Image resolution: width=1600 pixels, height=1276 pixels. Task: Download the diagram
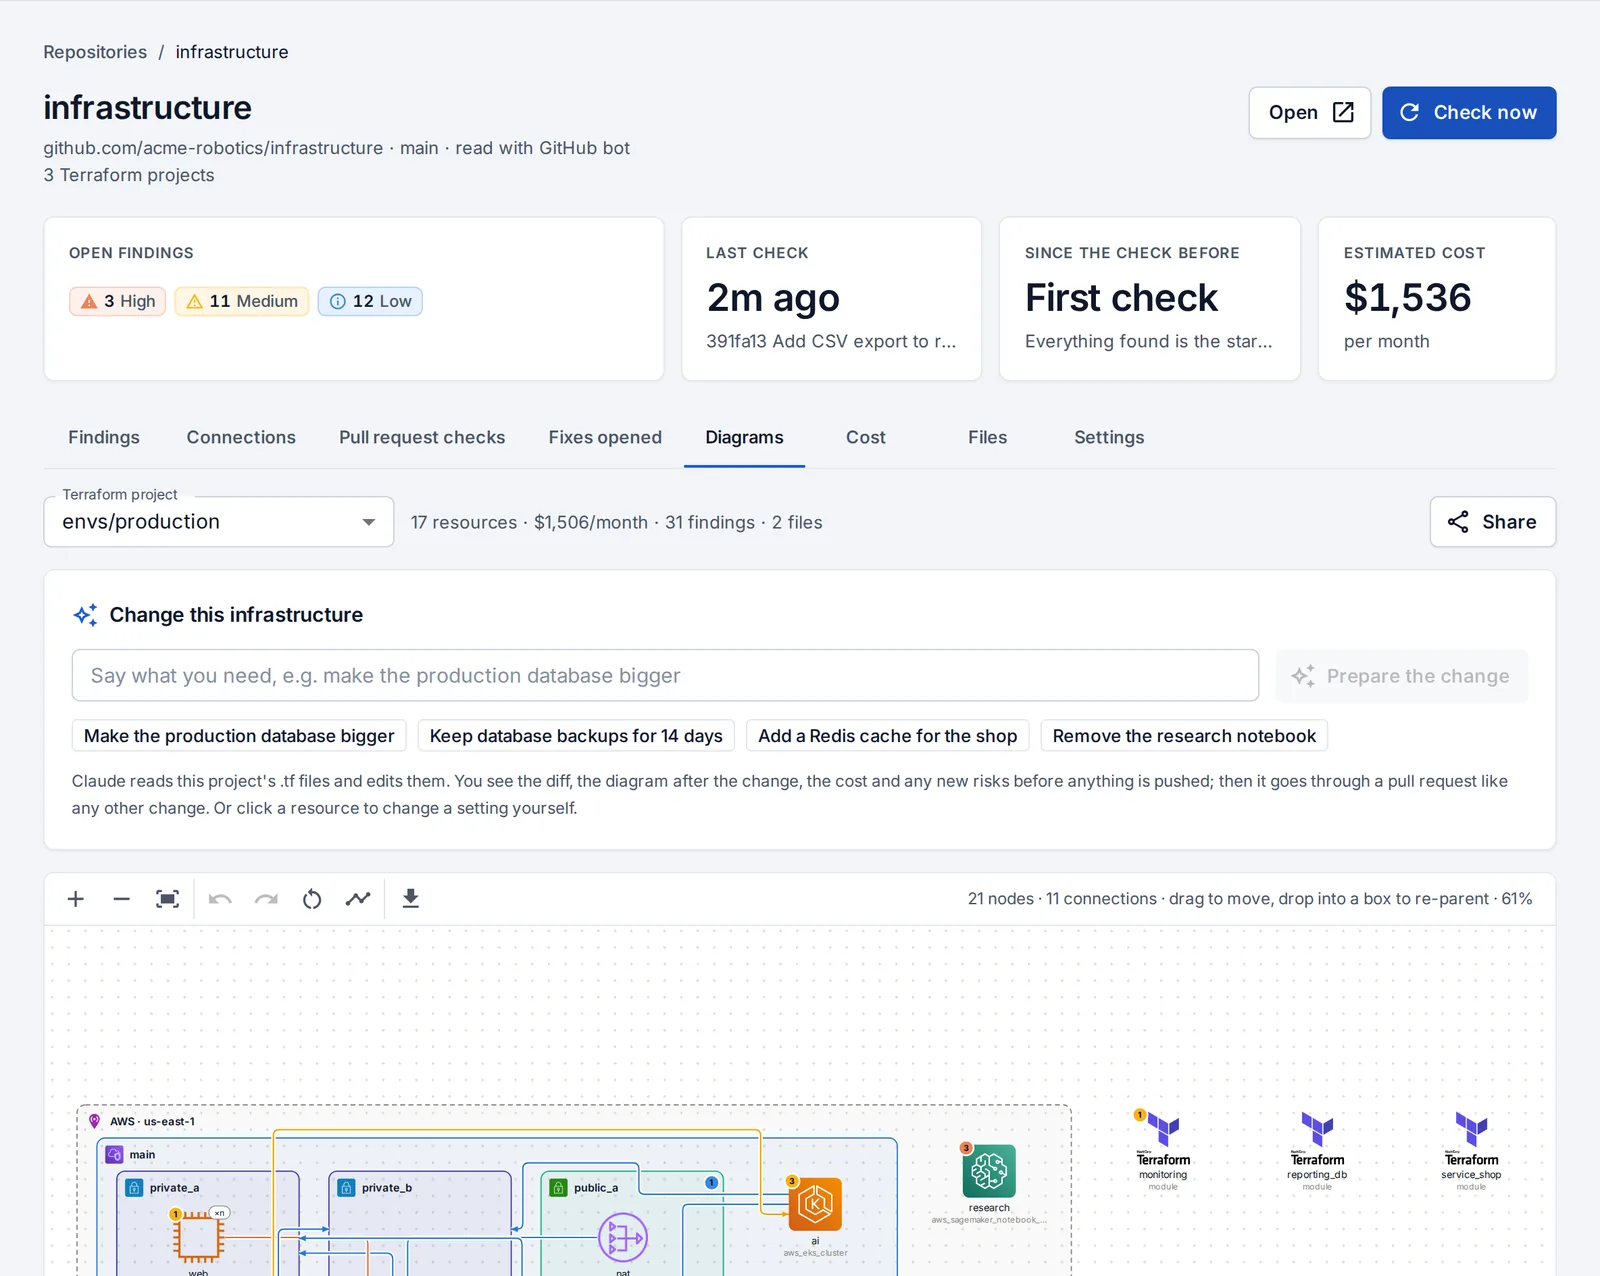point(410,899)
